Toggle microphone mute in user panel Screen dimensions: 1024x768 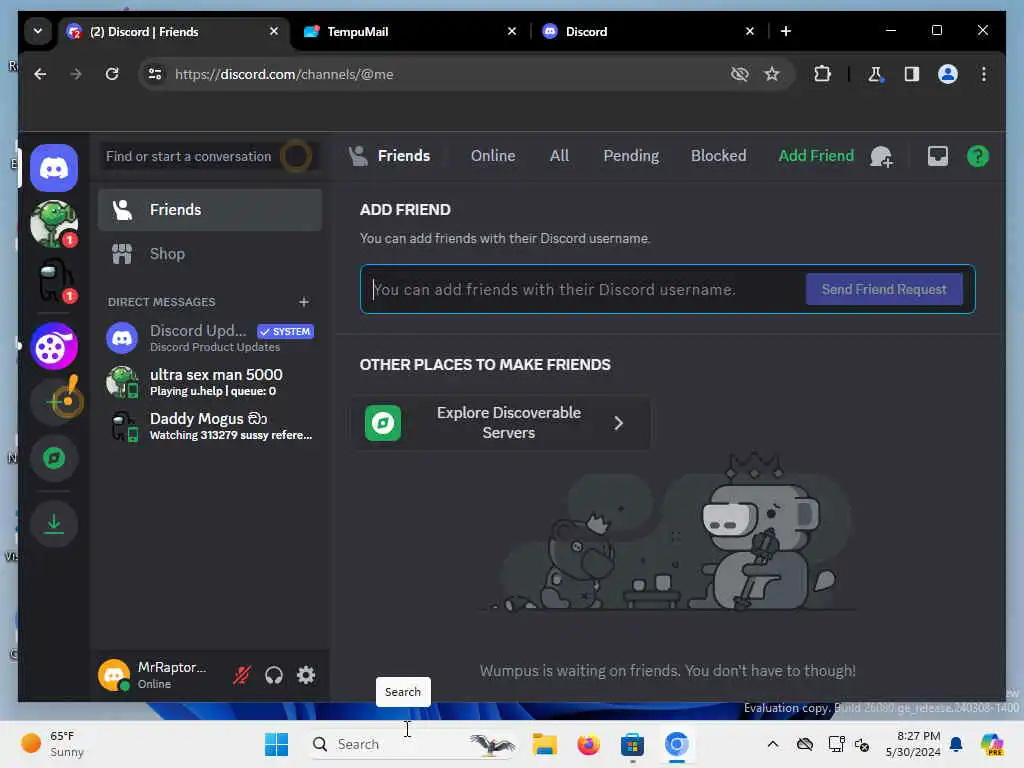[242, 675]
